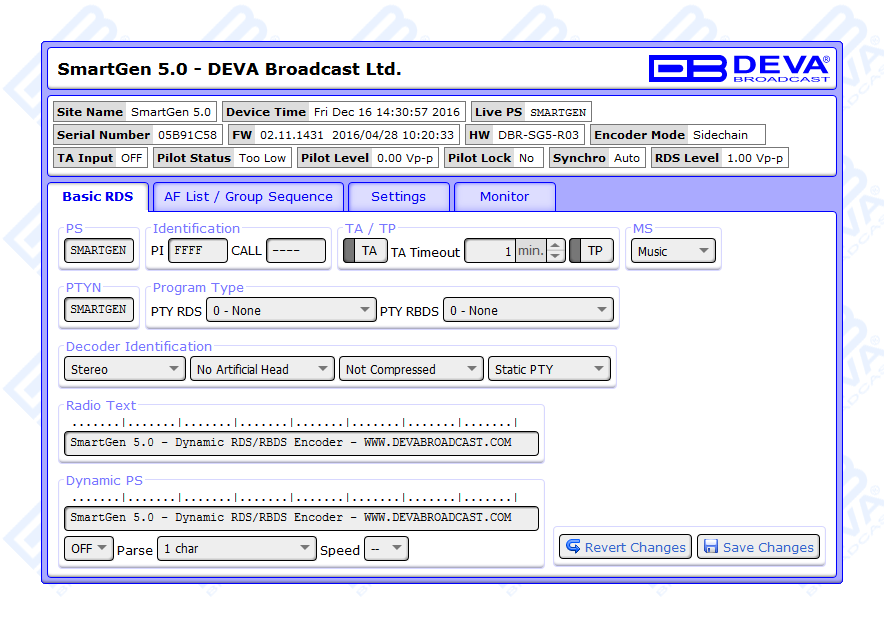
Task: Switch to AF List / Group Sequence tab
Action: tap(248, 197)
